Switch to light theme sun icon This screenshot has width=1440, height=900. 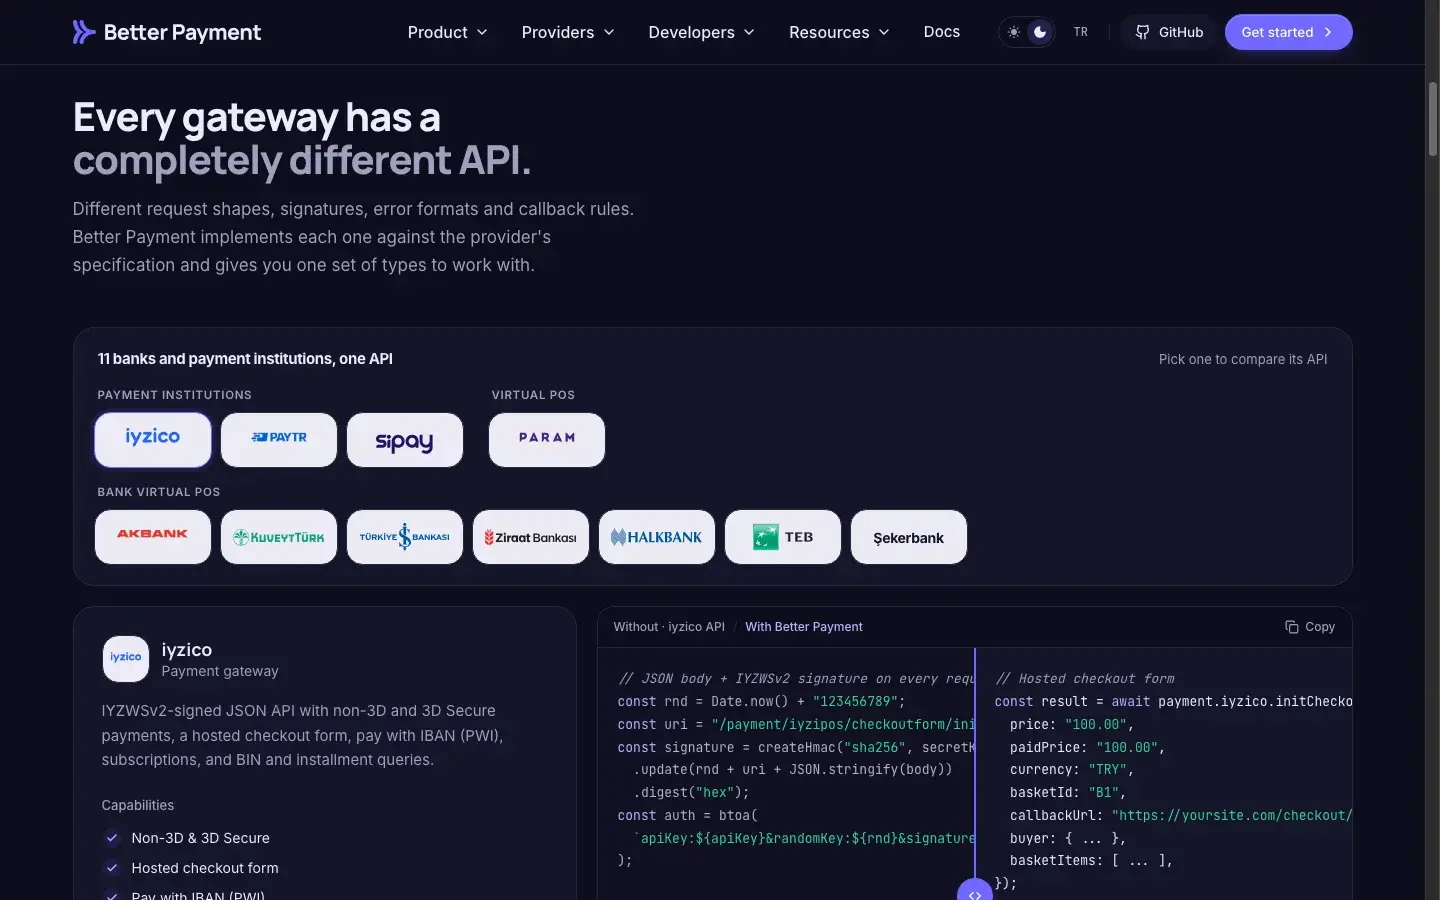(x=1014, y=32)
